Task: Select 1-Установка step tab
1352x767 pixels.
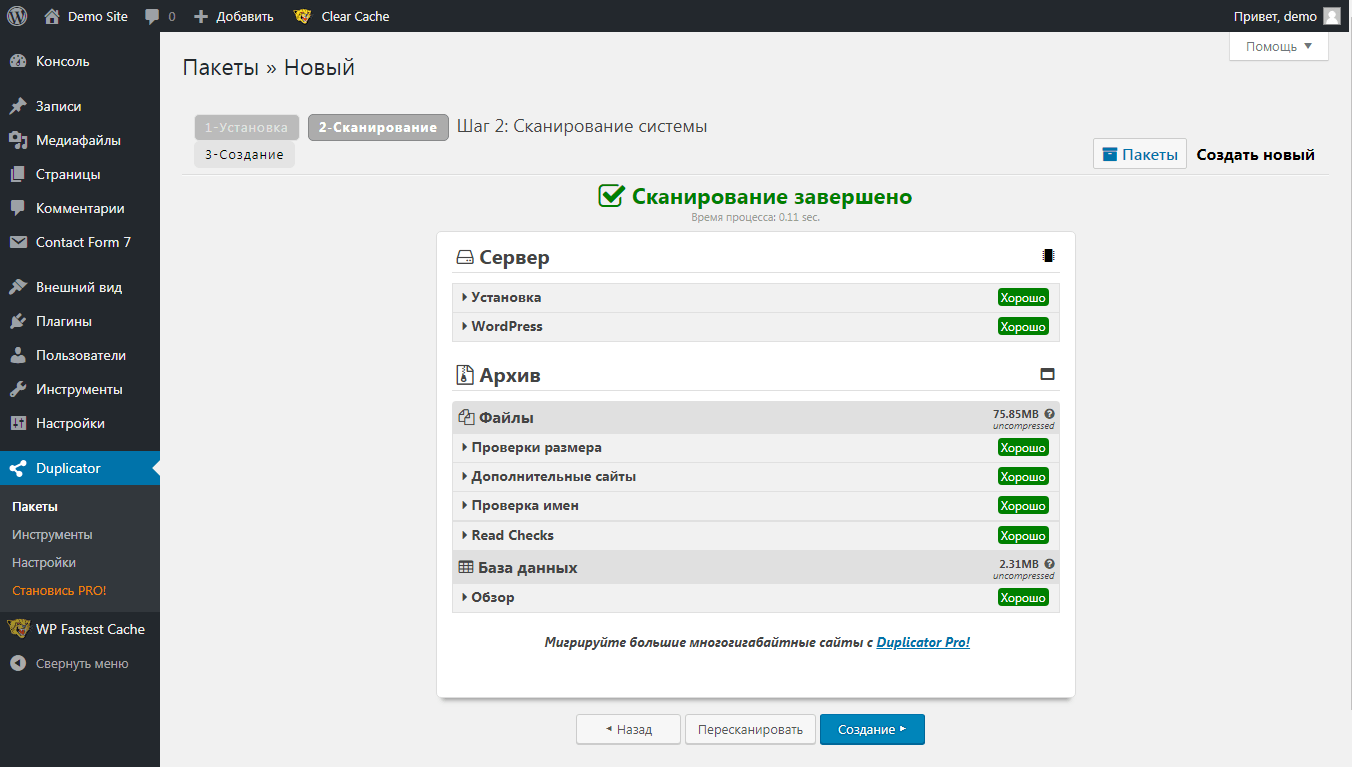Action: [247, 128]
